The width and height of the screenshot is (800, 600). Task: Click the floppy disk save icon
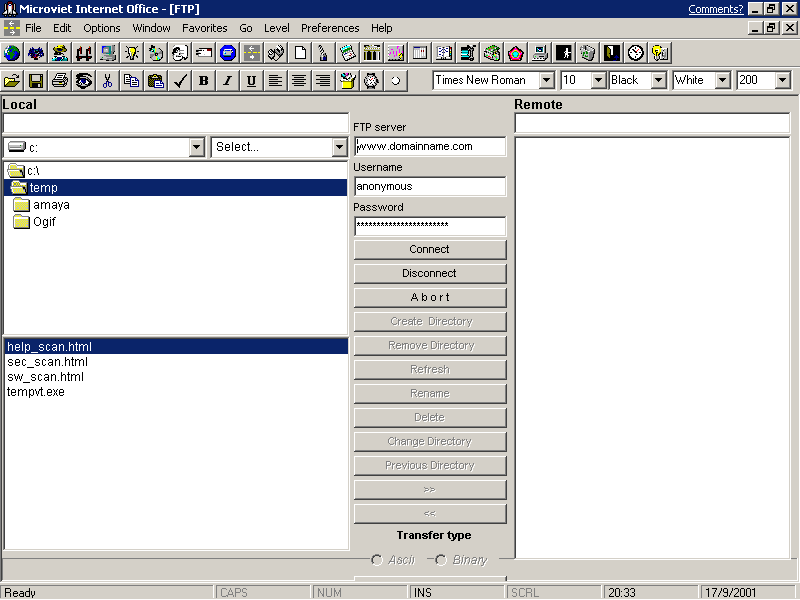click(x=36, y=81)
